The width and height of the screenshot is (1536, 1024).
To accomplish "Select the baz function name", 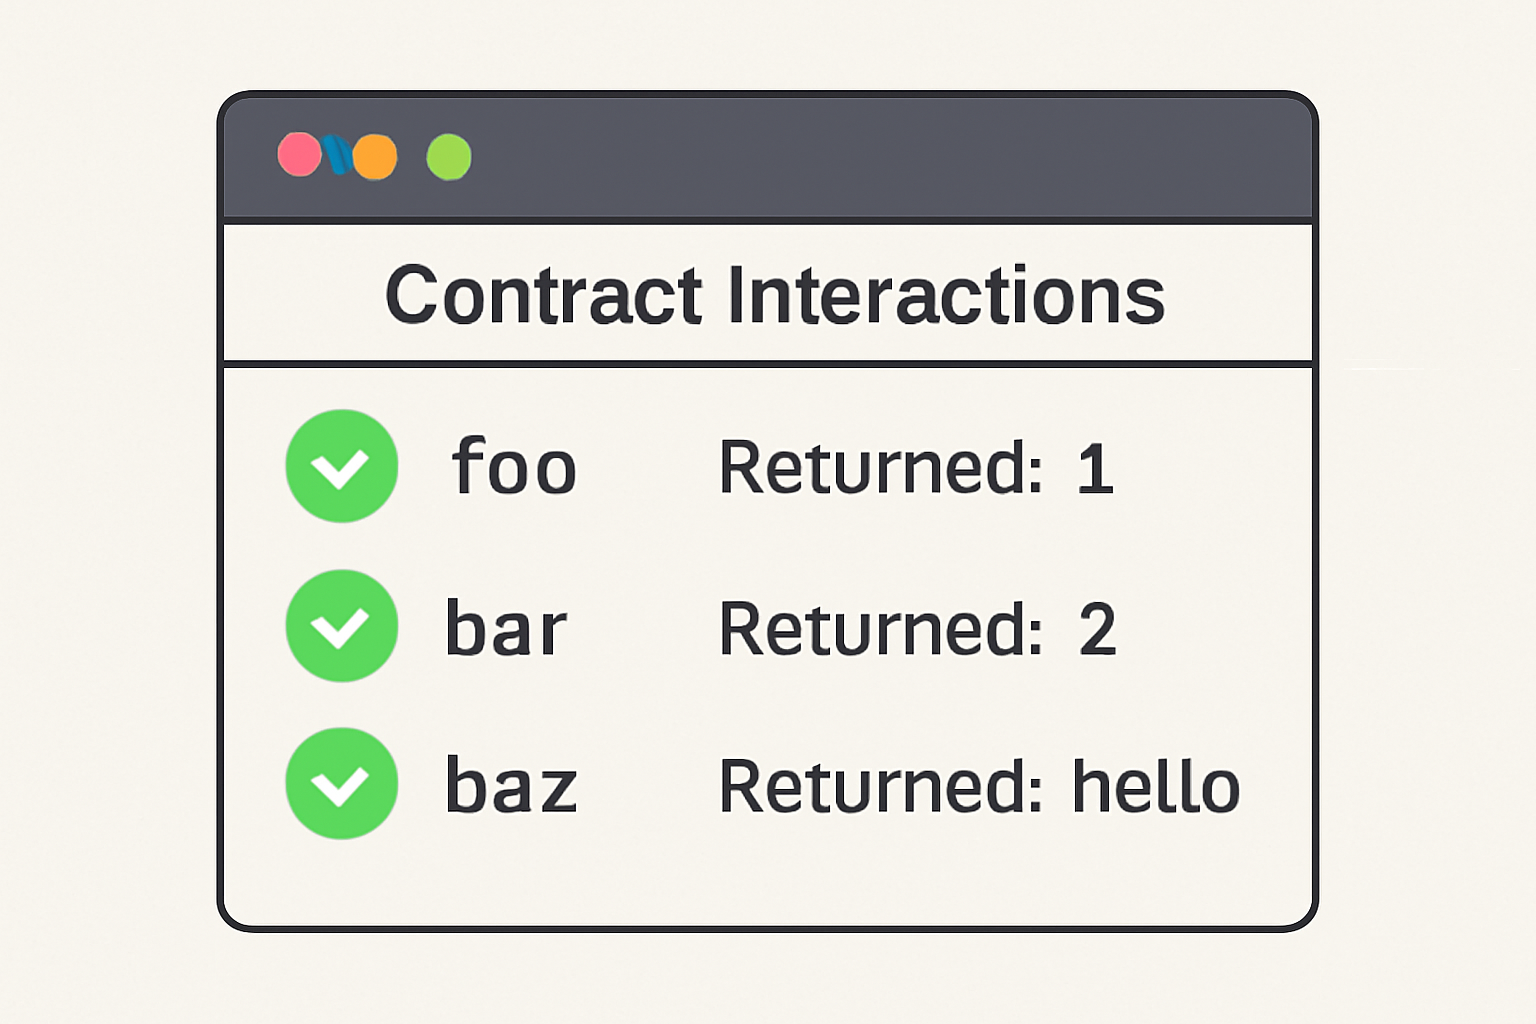I will click(511, 785).
